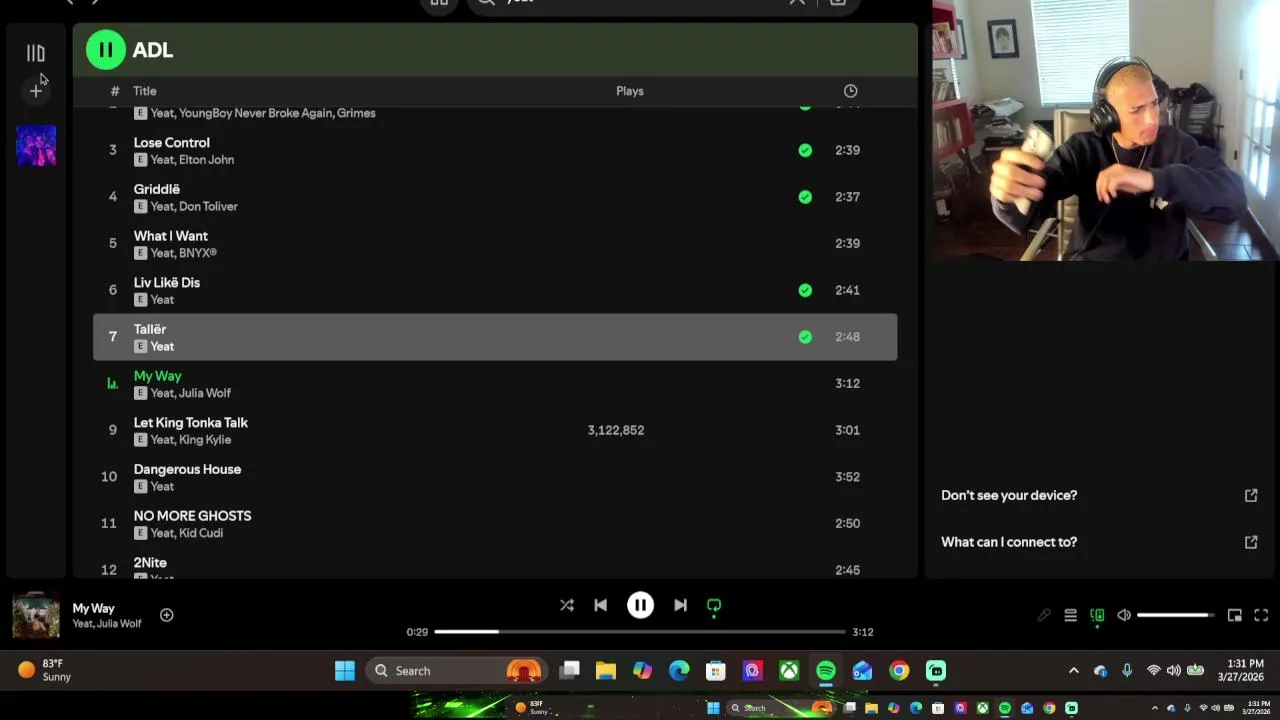Open Microsoft Store from taskbar

(715, 671)
